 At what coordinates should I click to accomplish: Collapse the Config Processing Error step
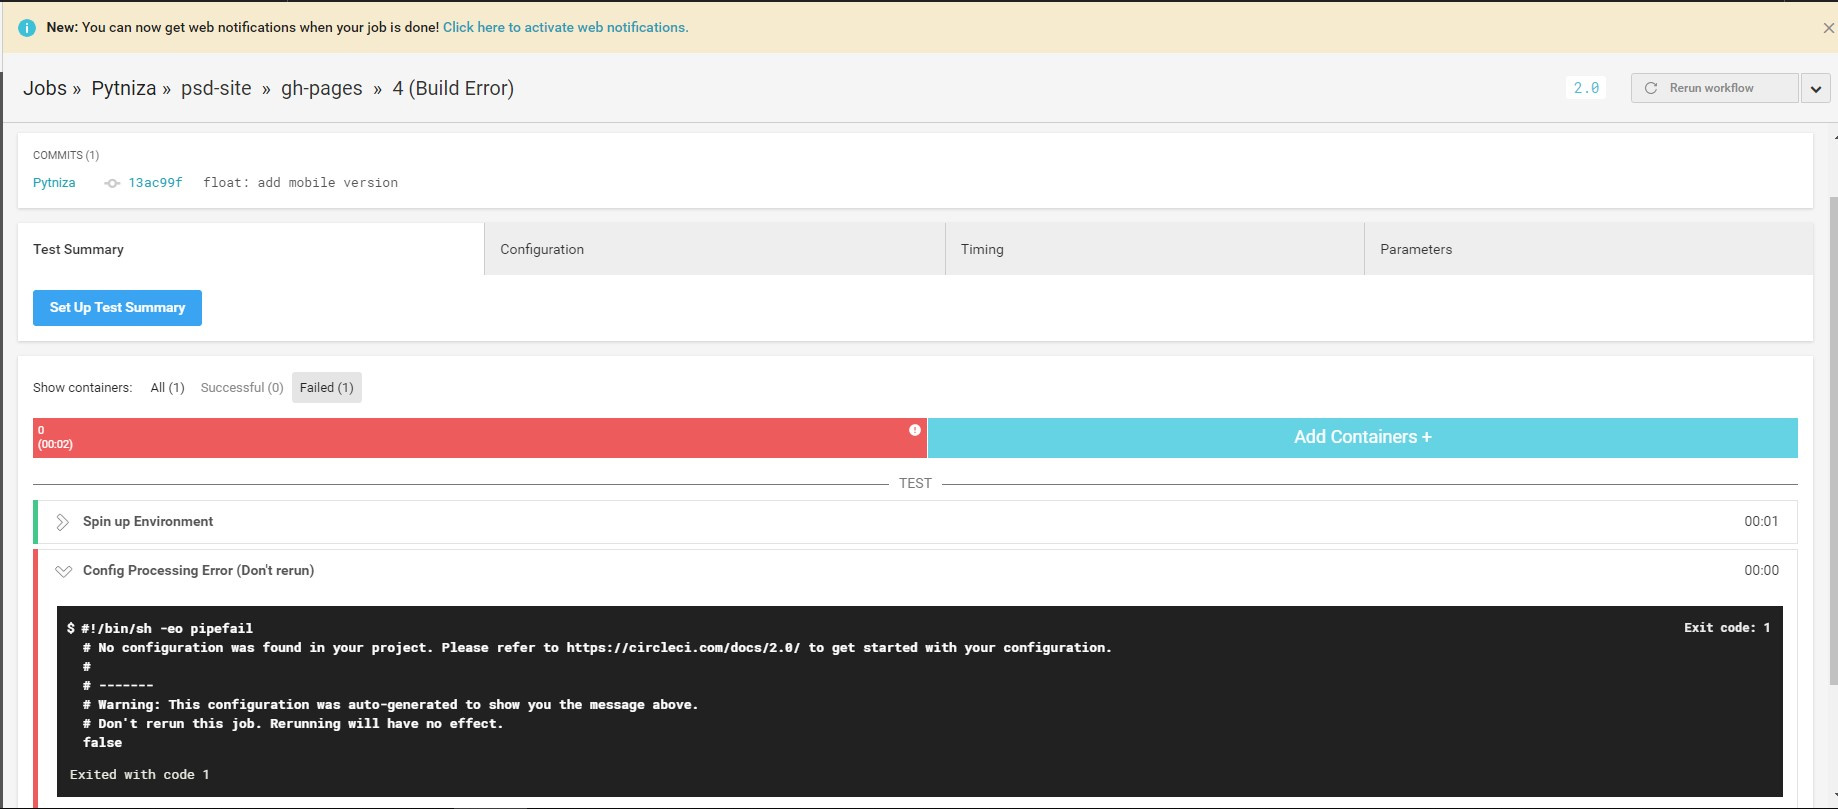63,571
